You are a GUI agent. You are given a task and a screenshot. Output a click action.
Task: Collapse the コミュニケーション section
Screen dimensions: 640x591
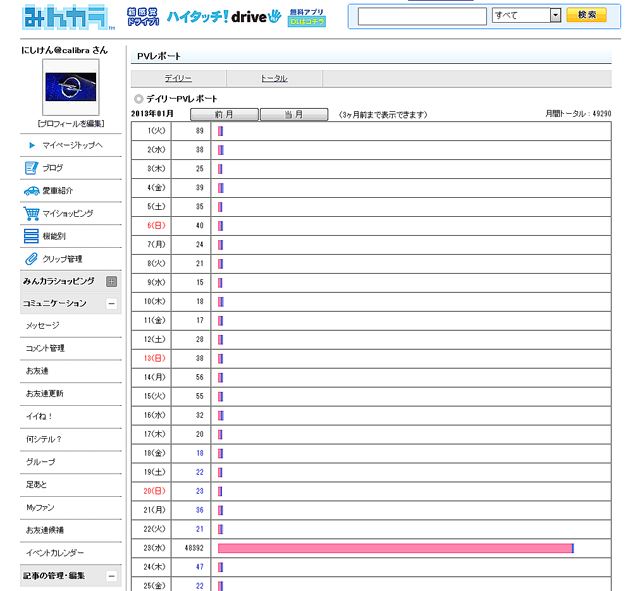[111, 304]
